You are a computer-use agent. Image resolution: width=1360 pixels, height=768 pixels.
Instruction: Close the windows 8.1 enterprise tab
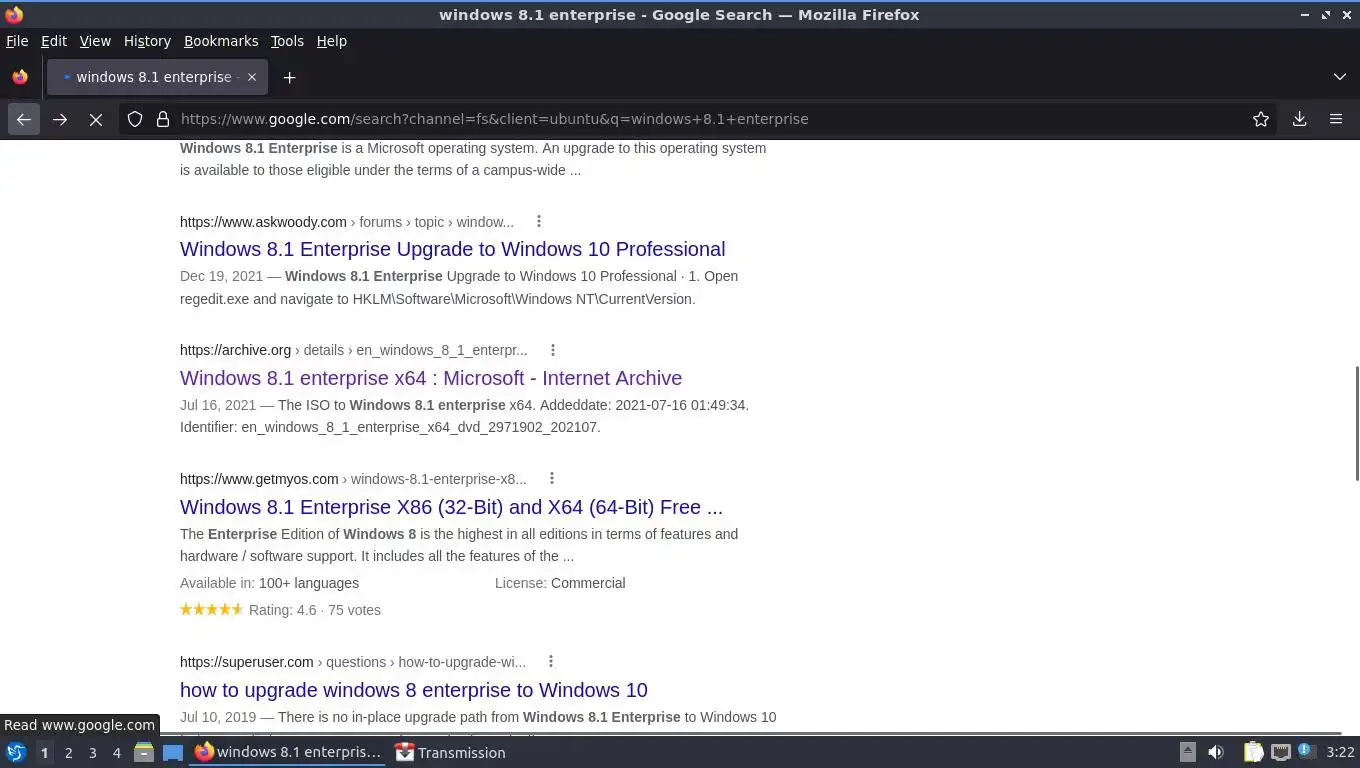tap(252, 77)
